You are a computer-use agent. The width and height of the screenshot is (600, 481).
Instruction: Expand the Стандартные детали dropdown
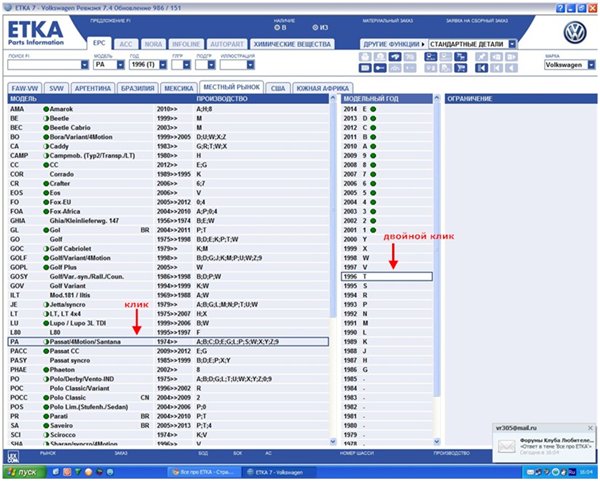[512, 44]
